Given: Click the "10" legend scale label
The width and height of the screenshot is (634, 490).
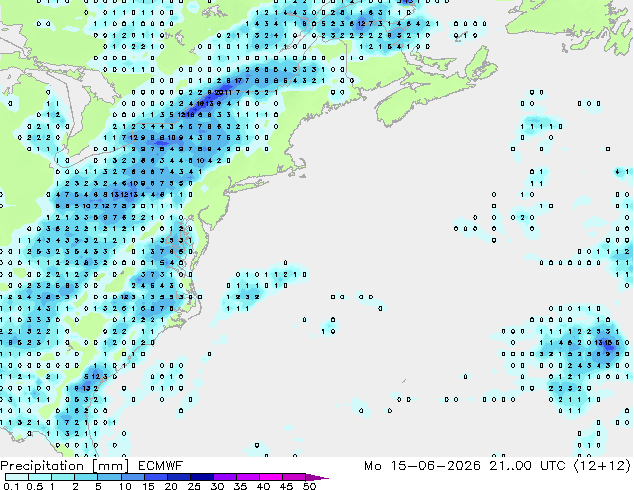Looking at the screenshot, I should click(125, 486).
